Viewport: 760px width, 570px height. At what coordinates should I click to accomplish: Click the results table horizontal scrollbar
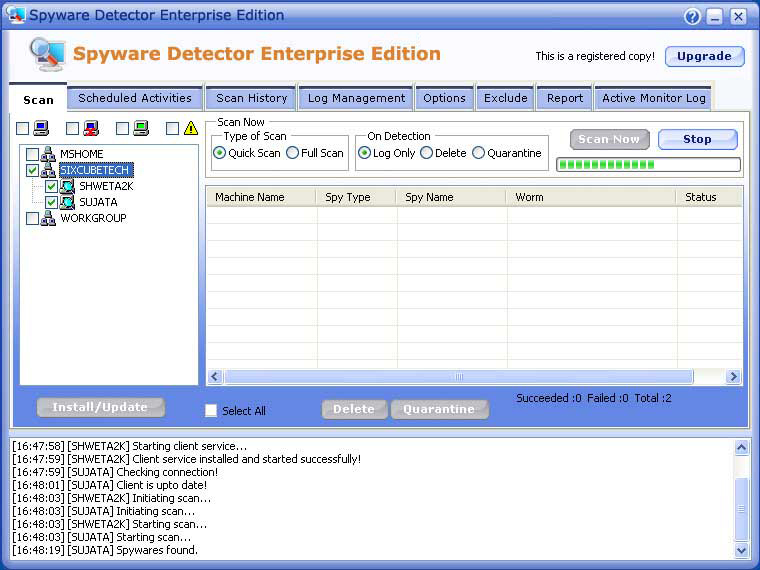coord(459,377)
